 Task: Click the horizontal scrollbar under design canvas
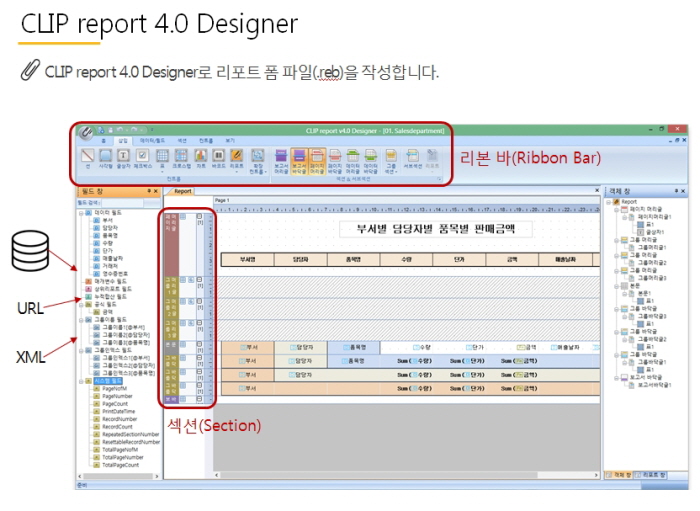(406, 475)
